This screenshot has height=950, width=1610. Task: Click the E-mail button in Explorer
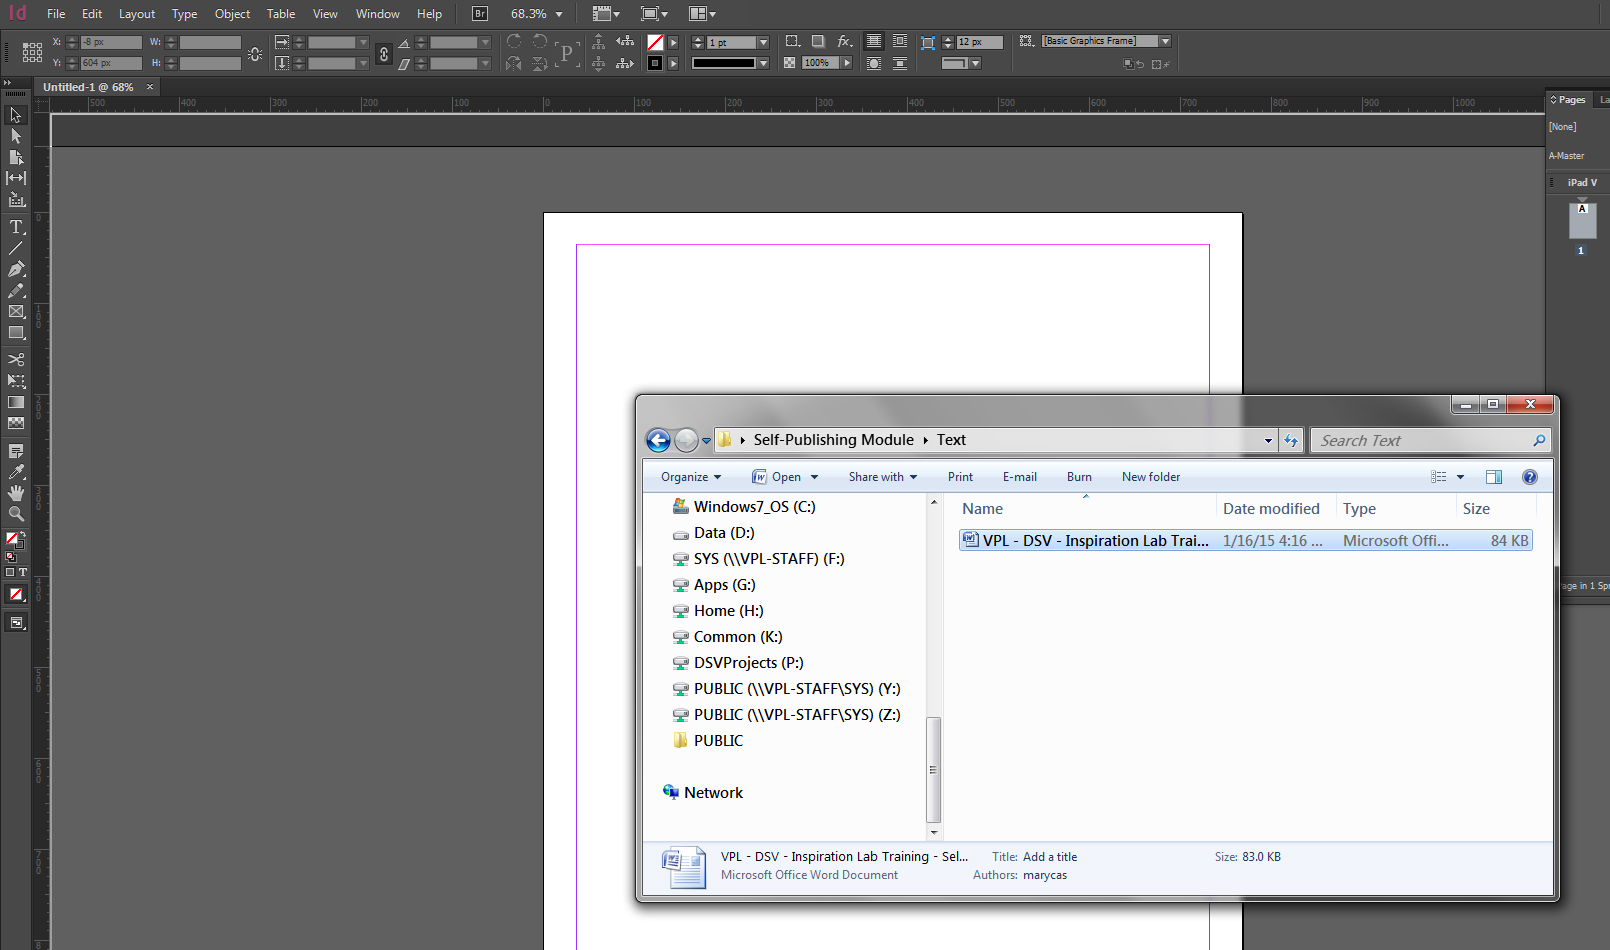click(x=1020, y=477)
